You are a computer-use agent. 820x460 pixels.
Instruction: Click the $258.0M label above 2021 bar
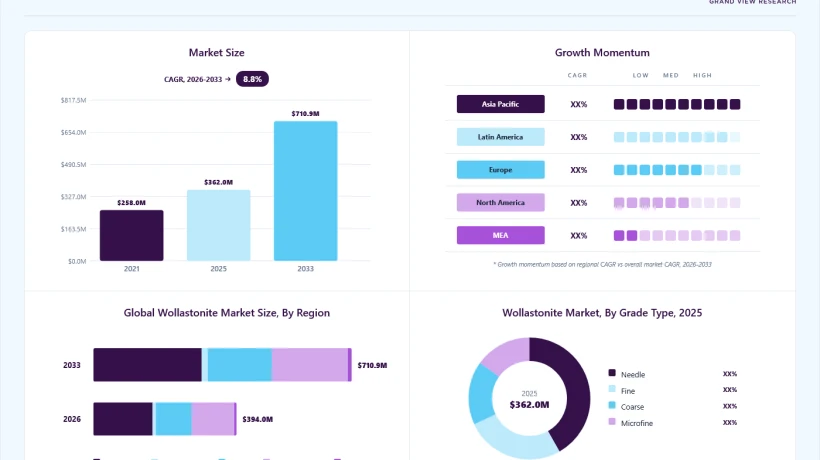[132, 202]
